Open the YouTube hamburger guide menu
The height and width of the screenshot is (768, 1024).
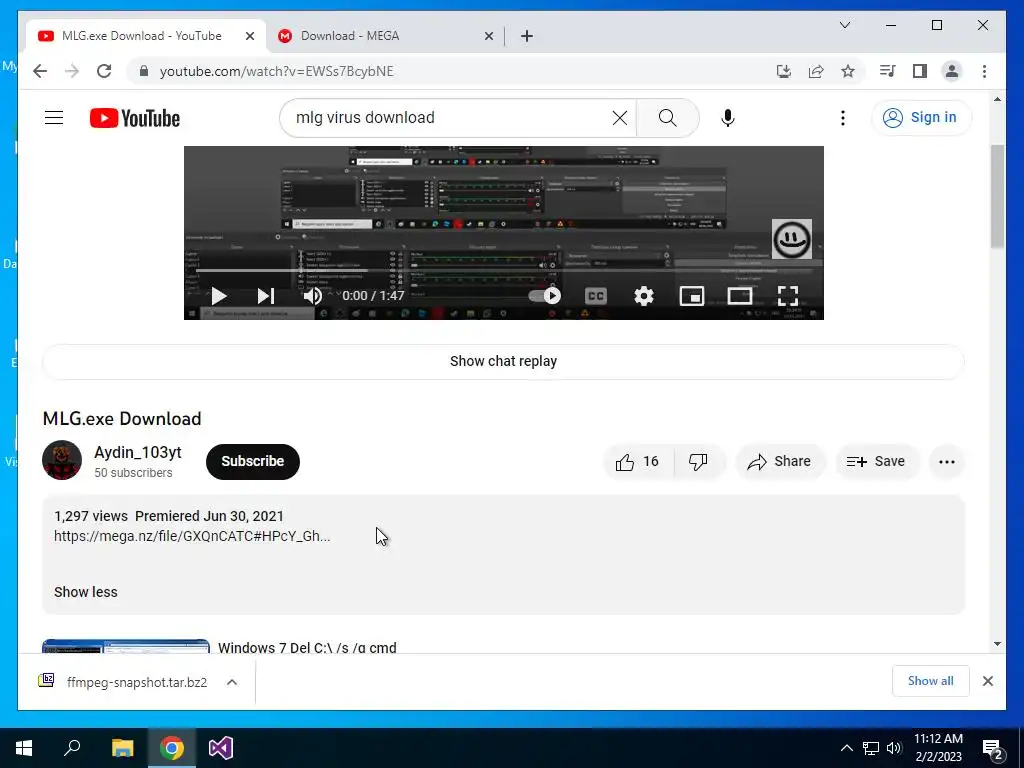(x=54, y=118)
